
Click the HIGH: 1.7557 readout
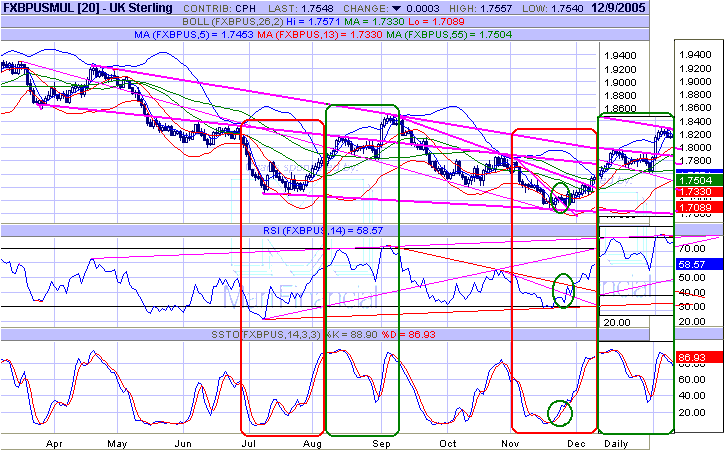pyautogui.click(x=479, y=9)
